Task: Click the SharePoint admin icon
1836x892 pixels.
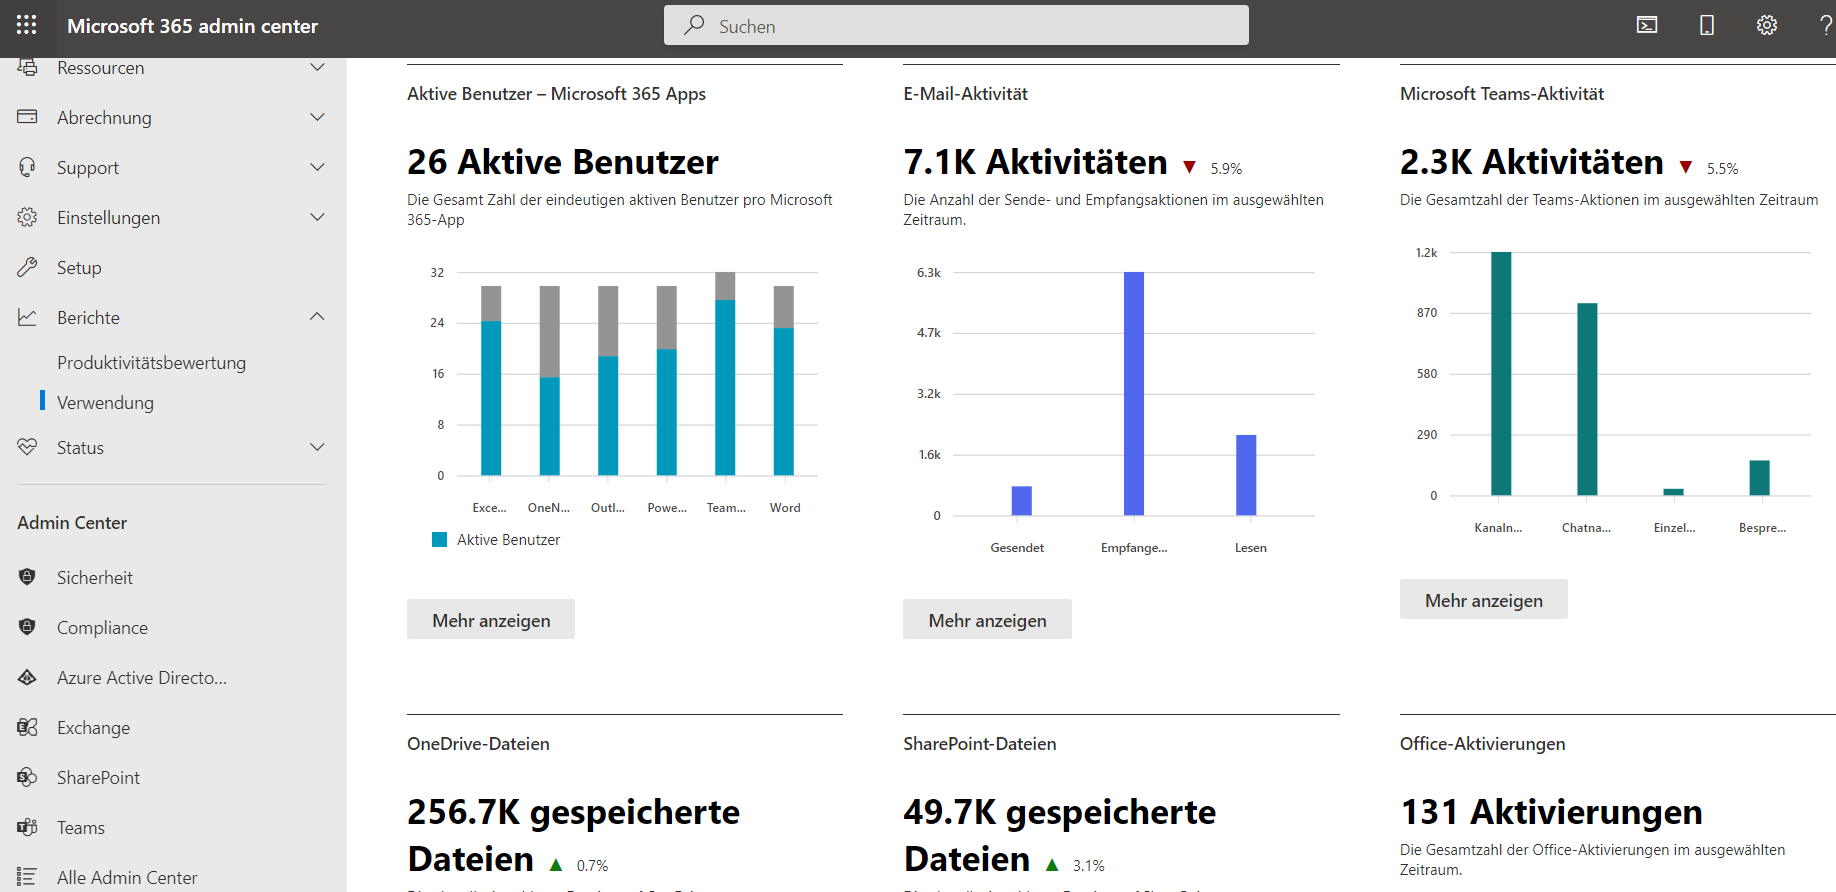Action: click(27, 777)
